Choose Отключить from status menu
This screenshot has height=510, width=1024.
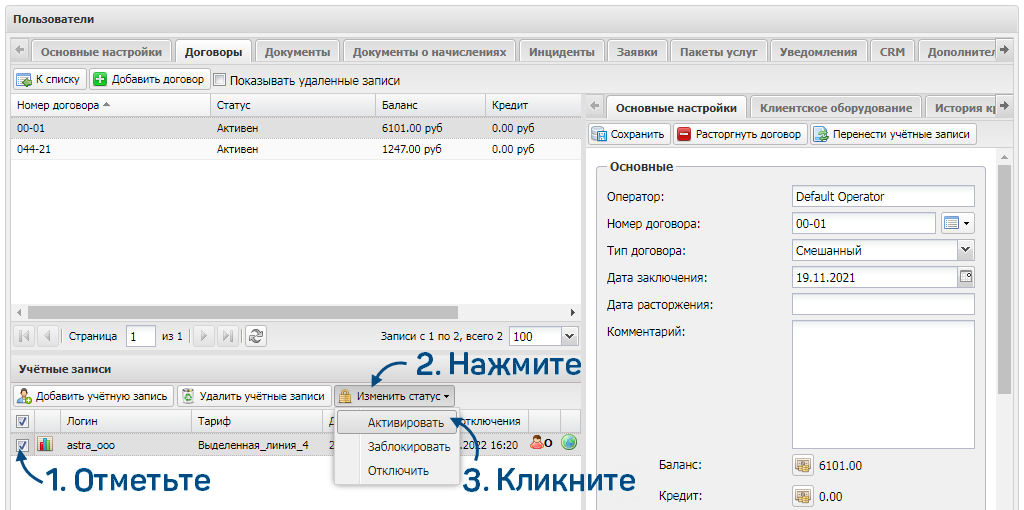coord(398,470)
